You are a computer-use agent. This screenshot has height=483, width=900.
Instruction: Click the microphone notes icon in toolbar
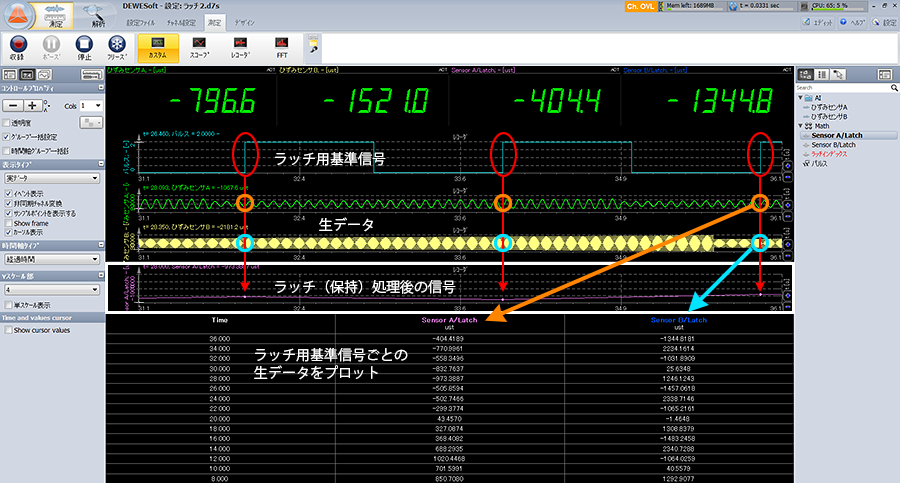point(313,45)
